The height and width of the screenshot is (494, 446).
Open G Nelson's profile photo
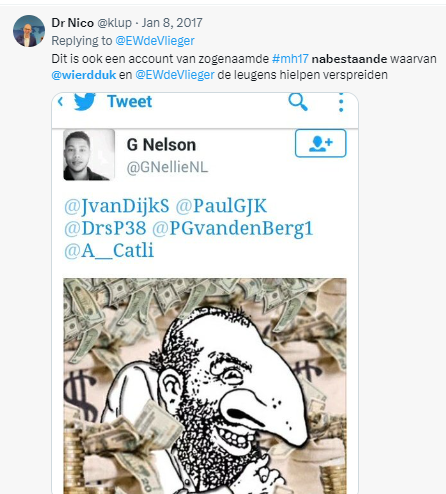[x=89, y=155]
